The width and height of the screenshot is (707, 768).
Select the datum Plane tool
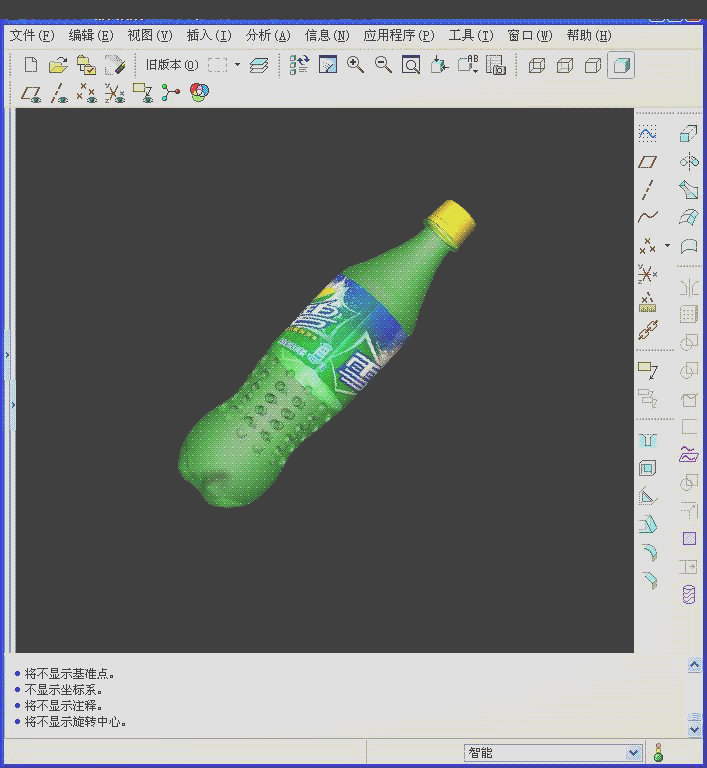click(x=648, y=162)
